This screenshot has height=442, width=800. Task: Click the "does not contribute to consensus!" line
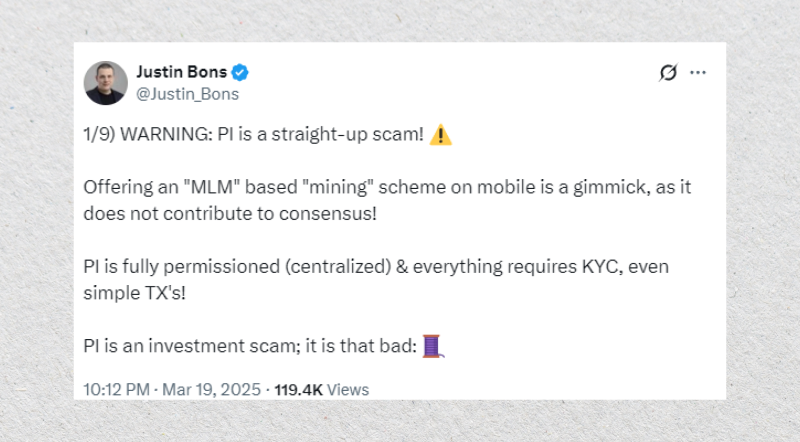pos(230,213)
